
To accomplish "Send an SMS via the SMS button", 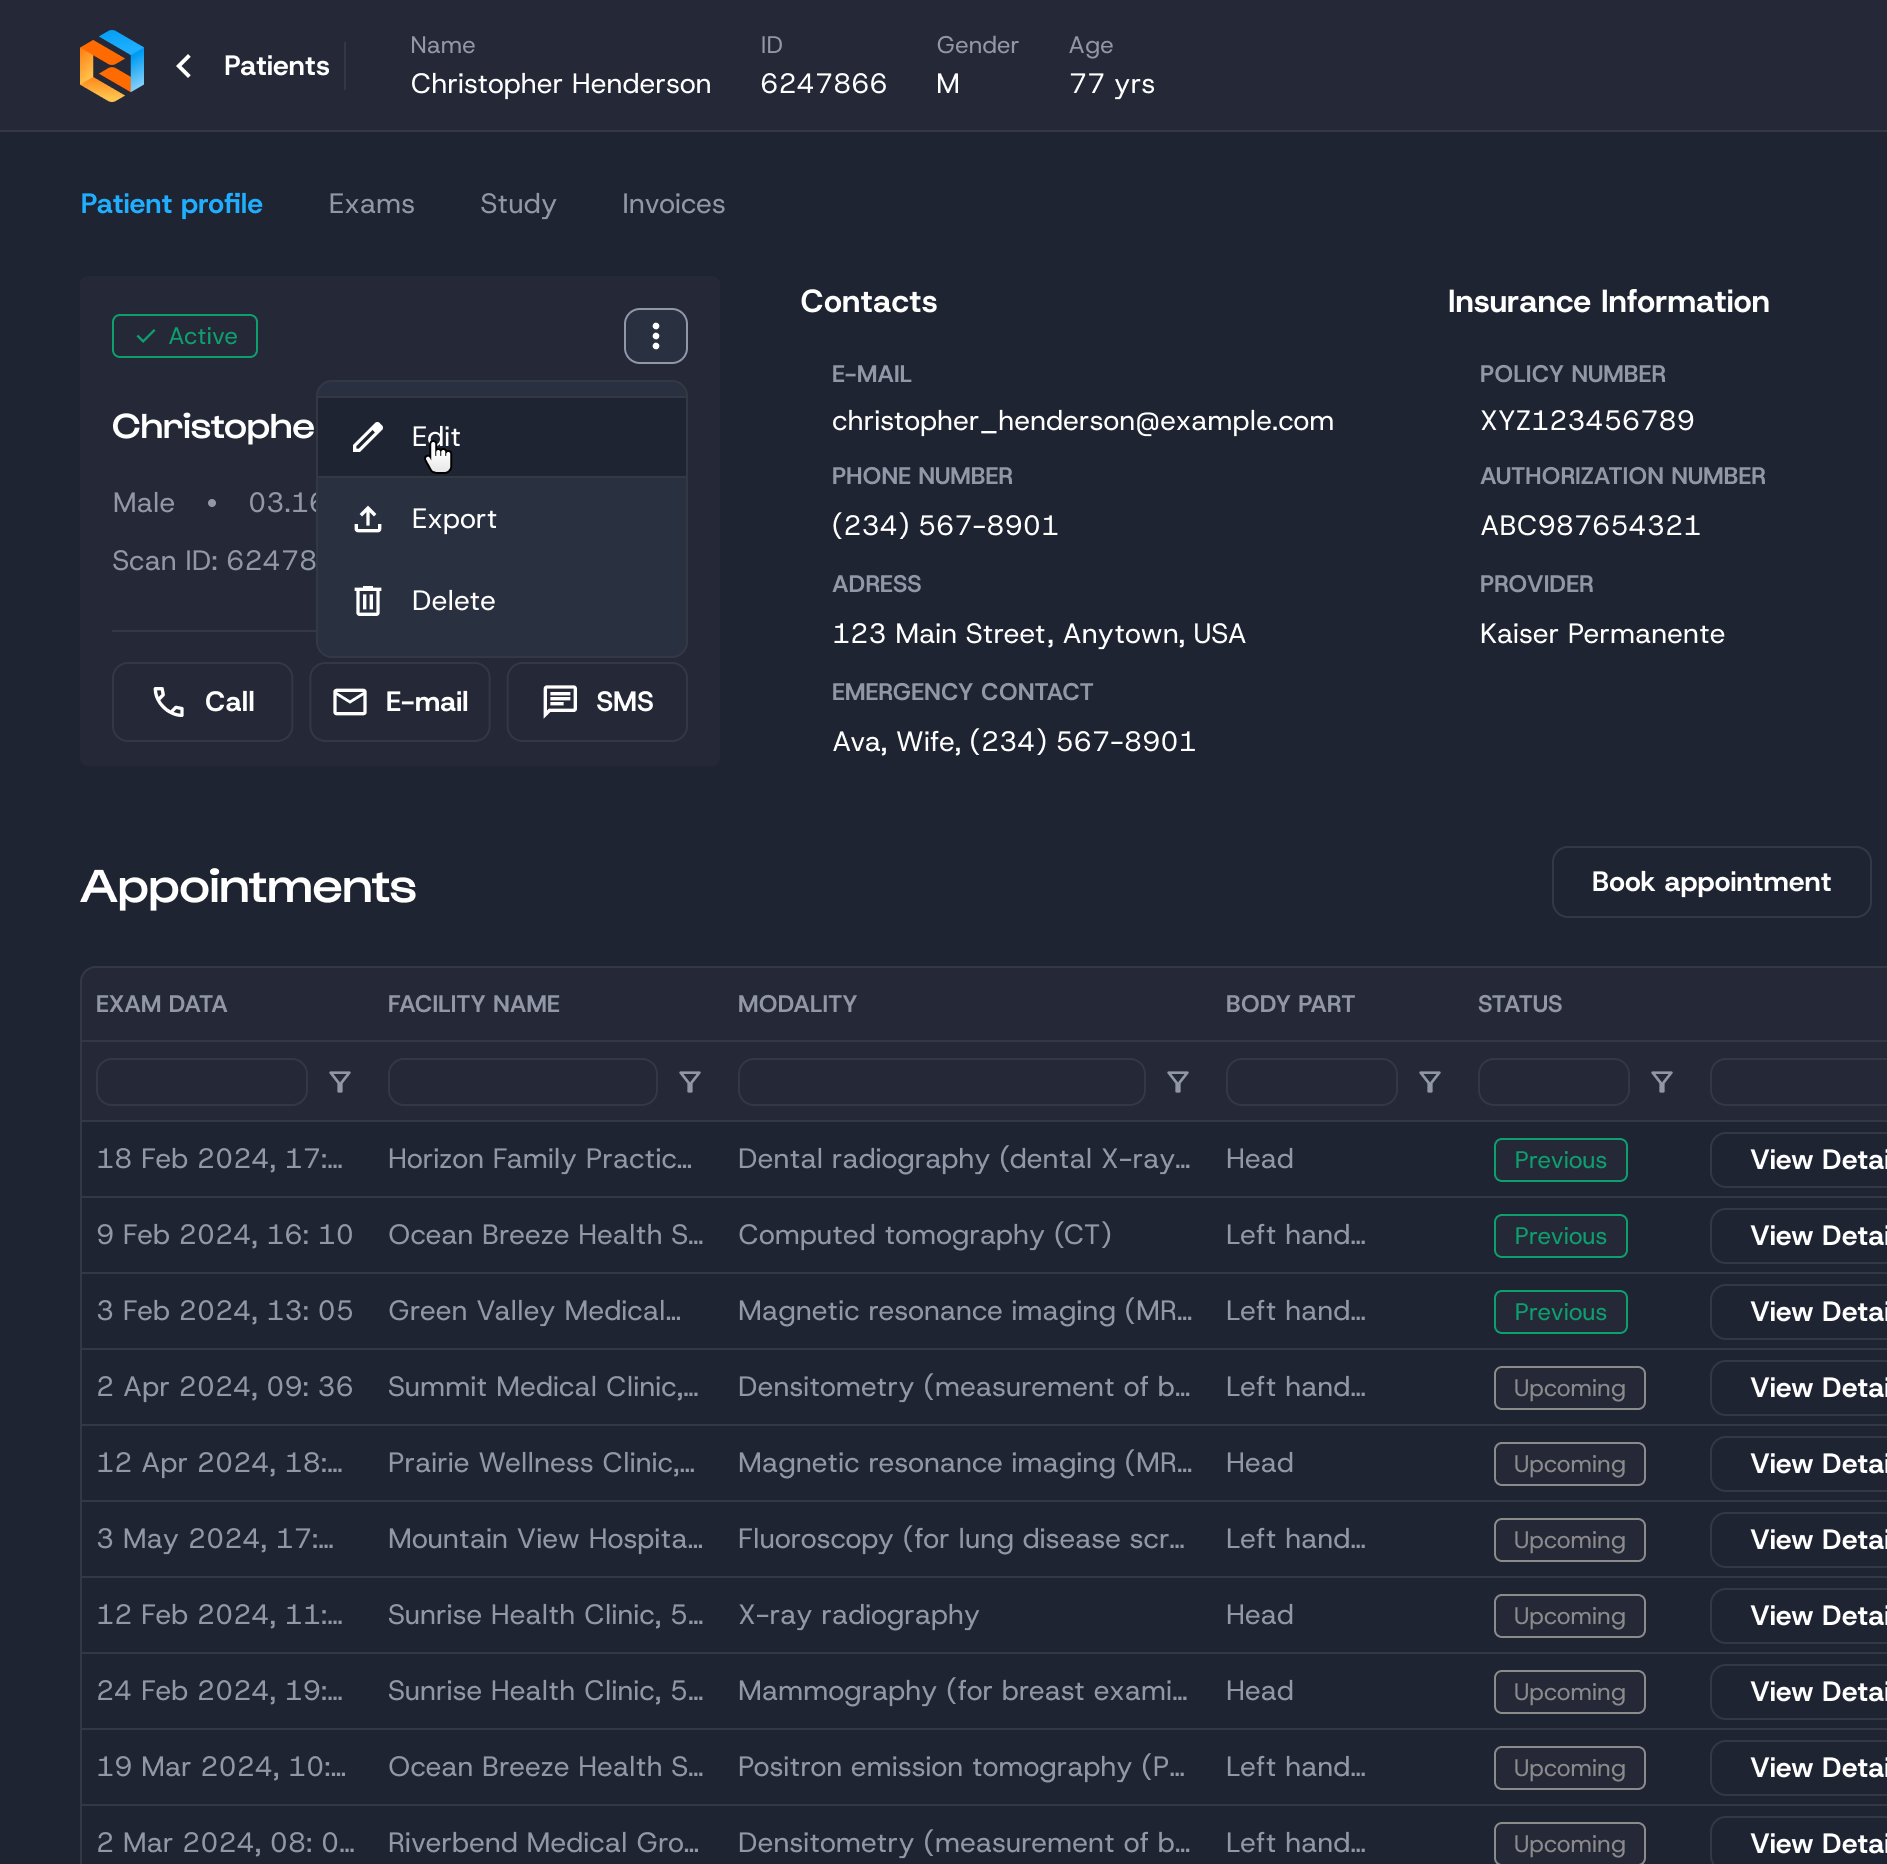I will tap(597, 702).
